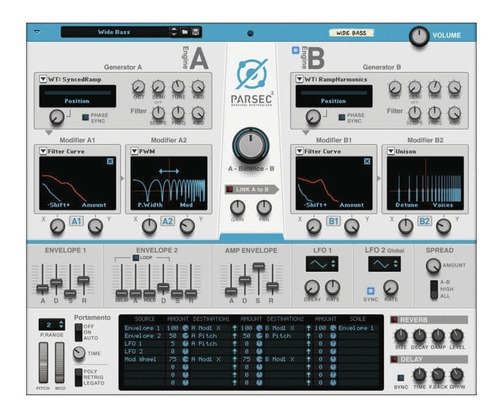
Task: Open the patch browser folder icon
Action: pos(185,32)
